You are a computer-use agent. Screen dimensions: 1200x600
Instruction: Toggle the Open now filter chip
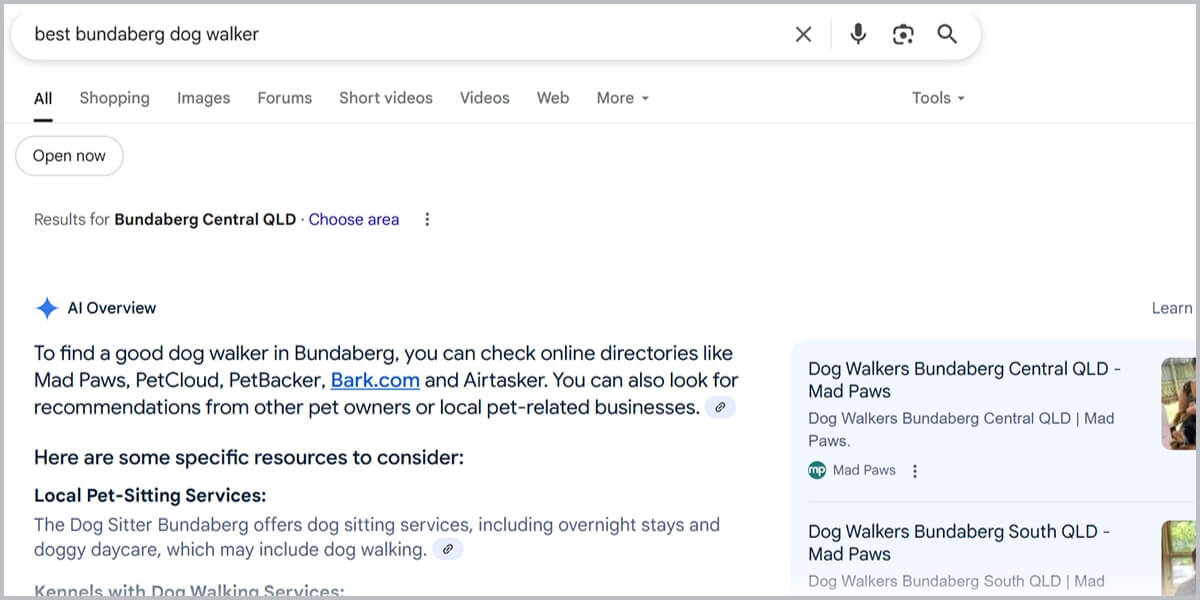(69, 156)
